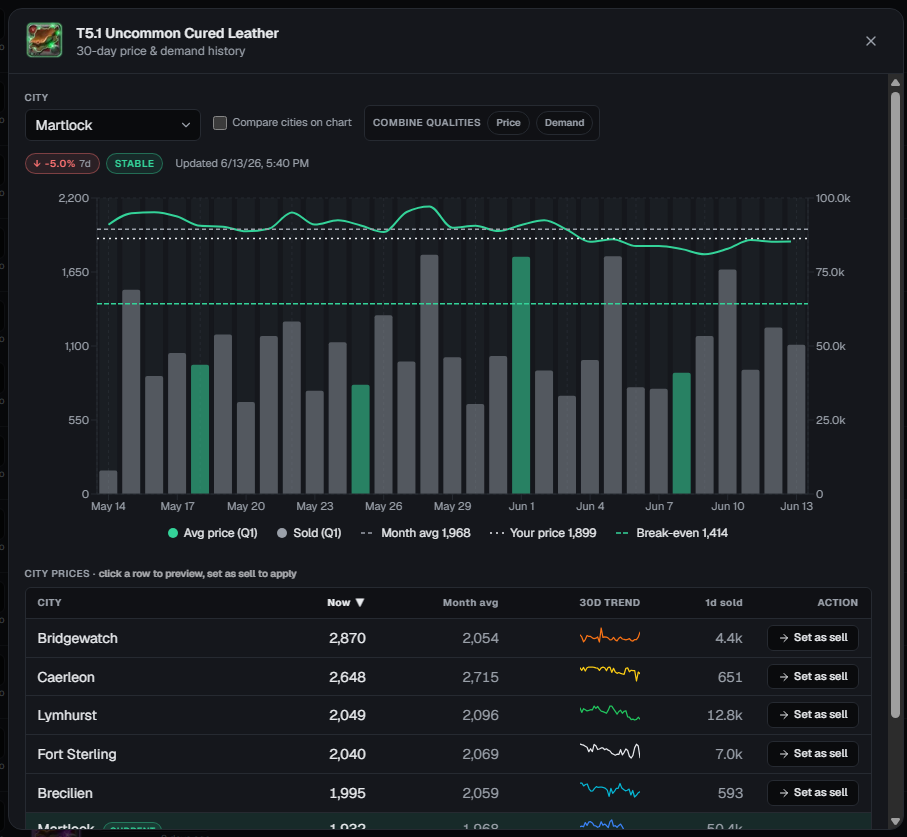Click the 1d sold column header
Viewport: 907px width, 837px height.
[x=724, y=603]
